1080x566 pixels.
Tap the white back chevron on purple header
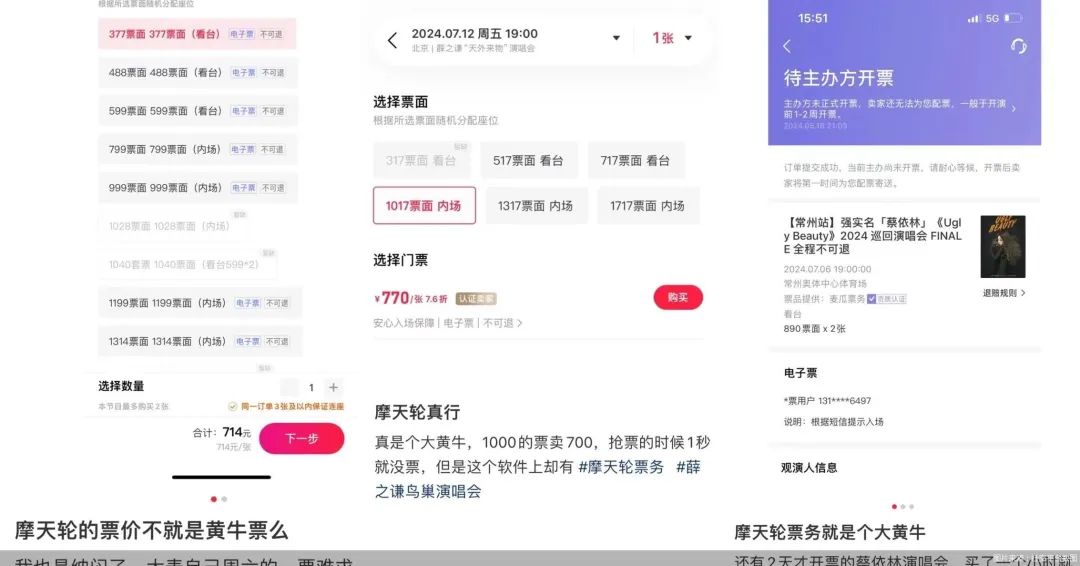coord(787,46)
